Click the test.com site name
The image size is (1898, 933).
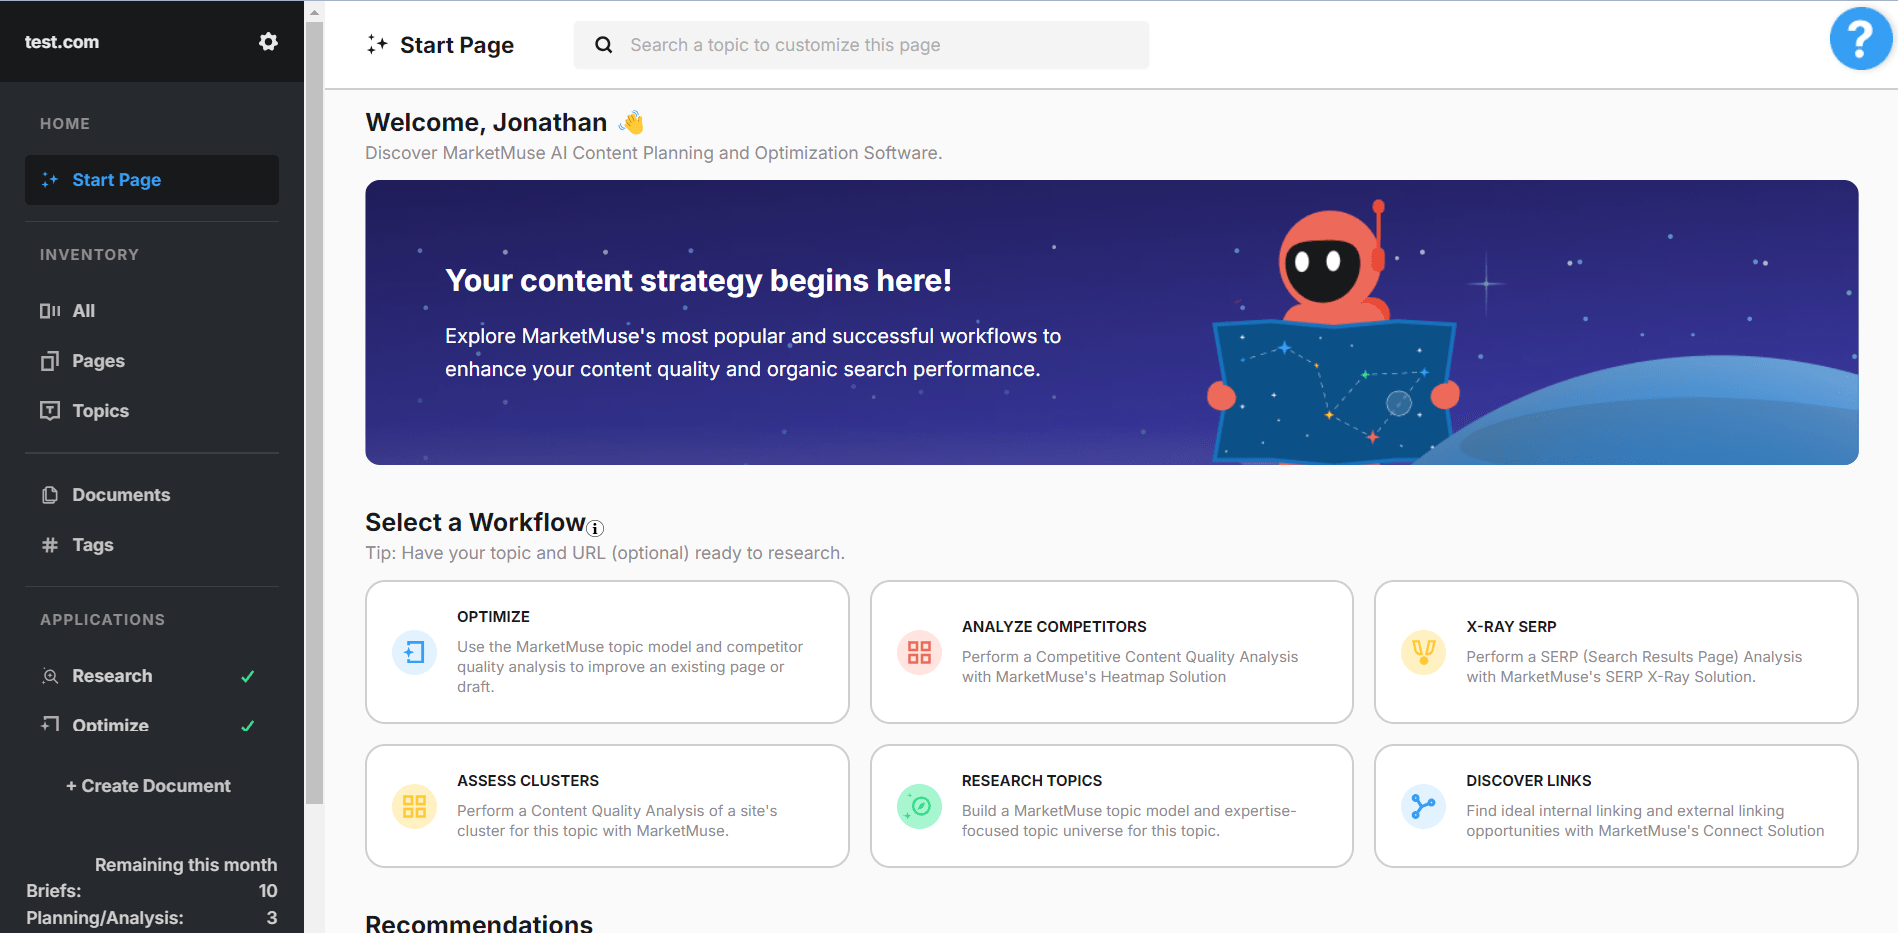click(x=62, y=42)
